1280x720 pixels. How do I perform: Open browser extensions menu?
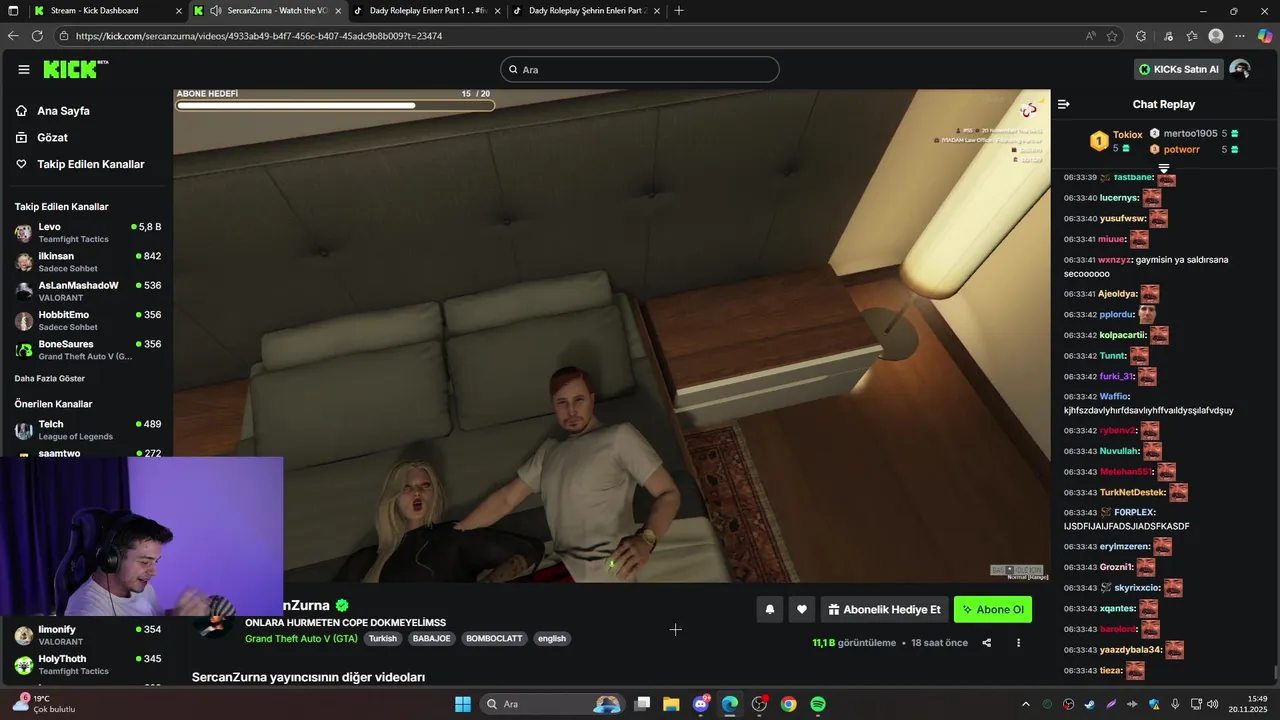pyautogui.click(x=1141, y=36)
